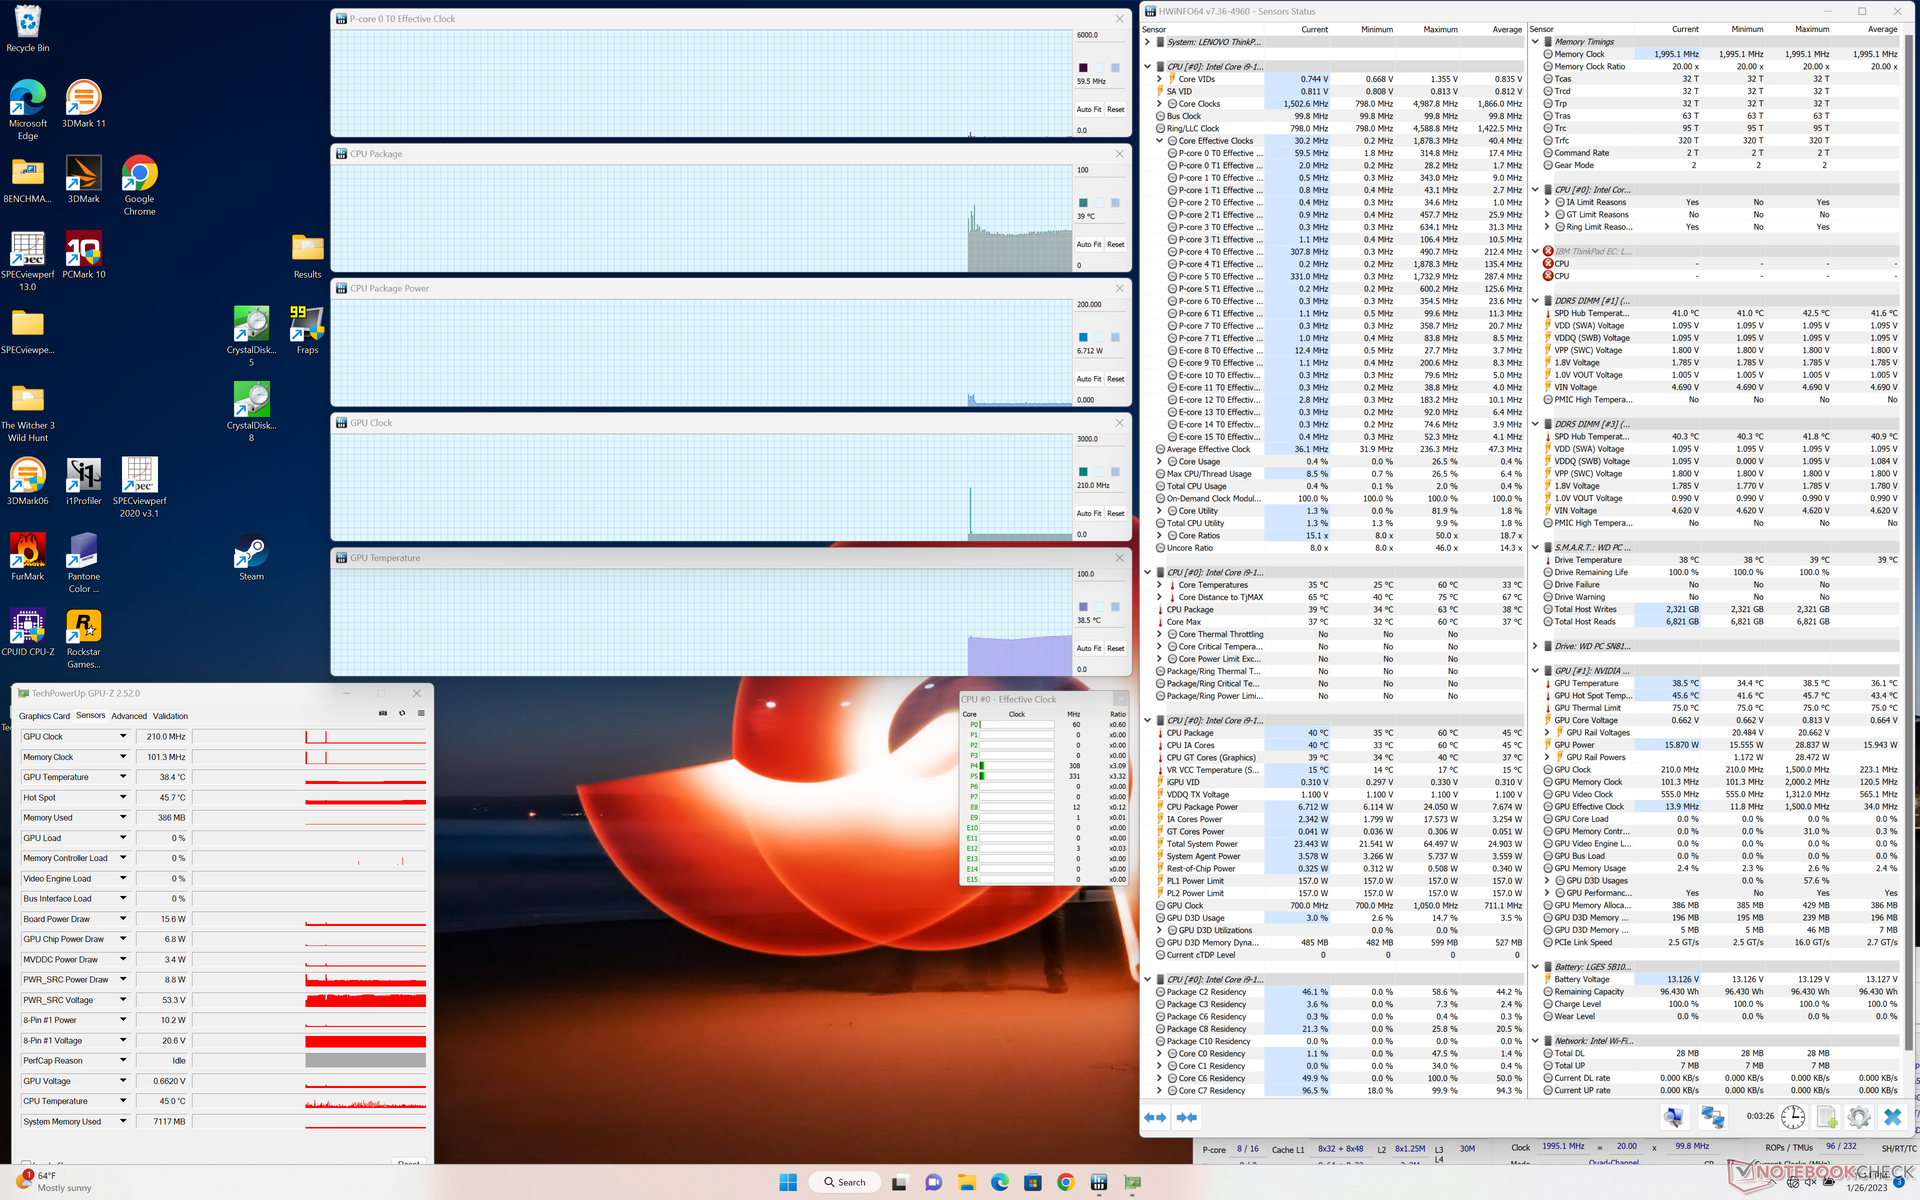
Task: Open HWiNFO sensor search monitor icon
Action: click(x=1674, y=1117)
